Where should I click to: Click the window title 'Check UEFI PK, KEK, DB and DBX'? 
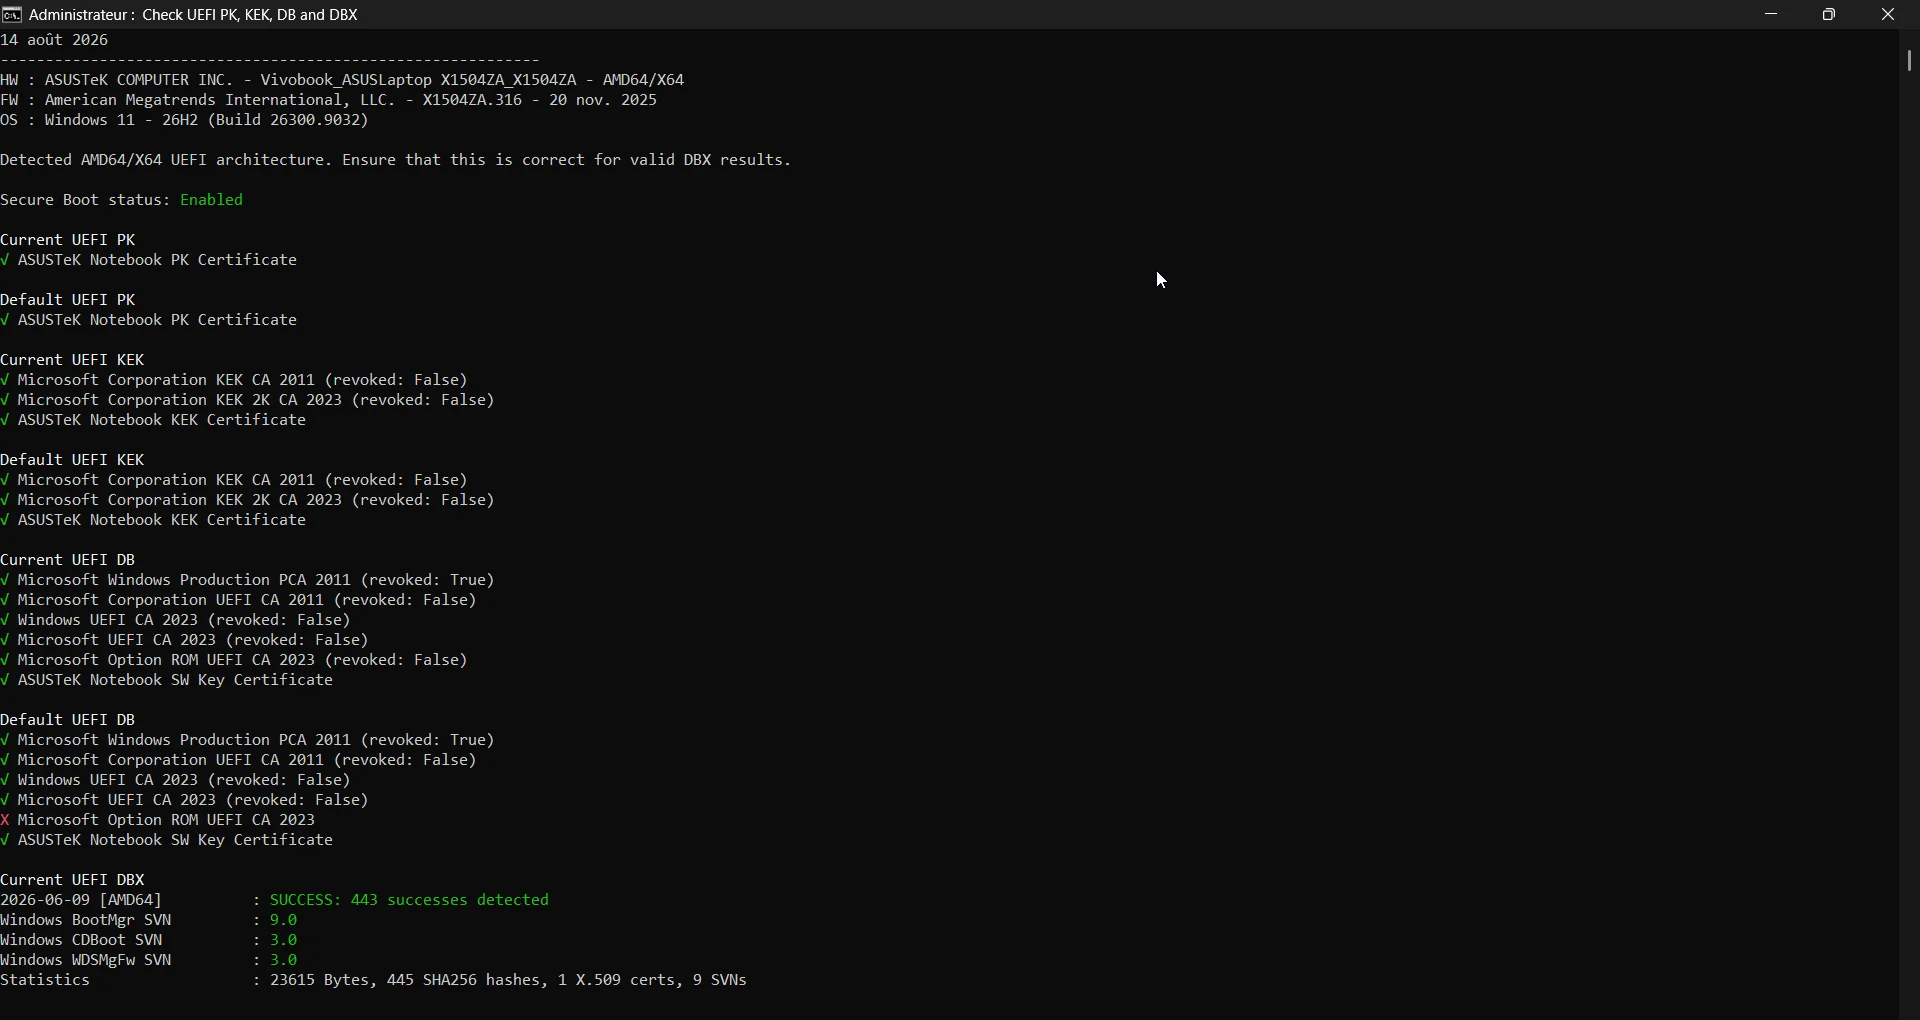point(251,15)
